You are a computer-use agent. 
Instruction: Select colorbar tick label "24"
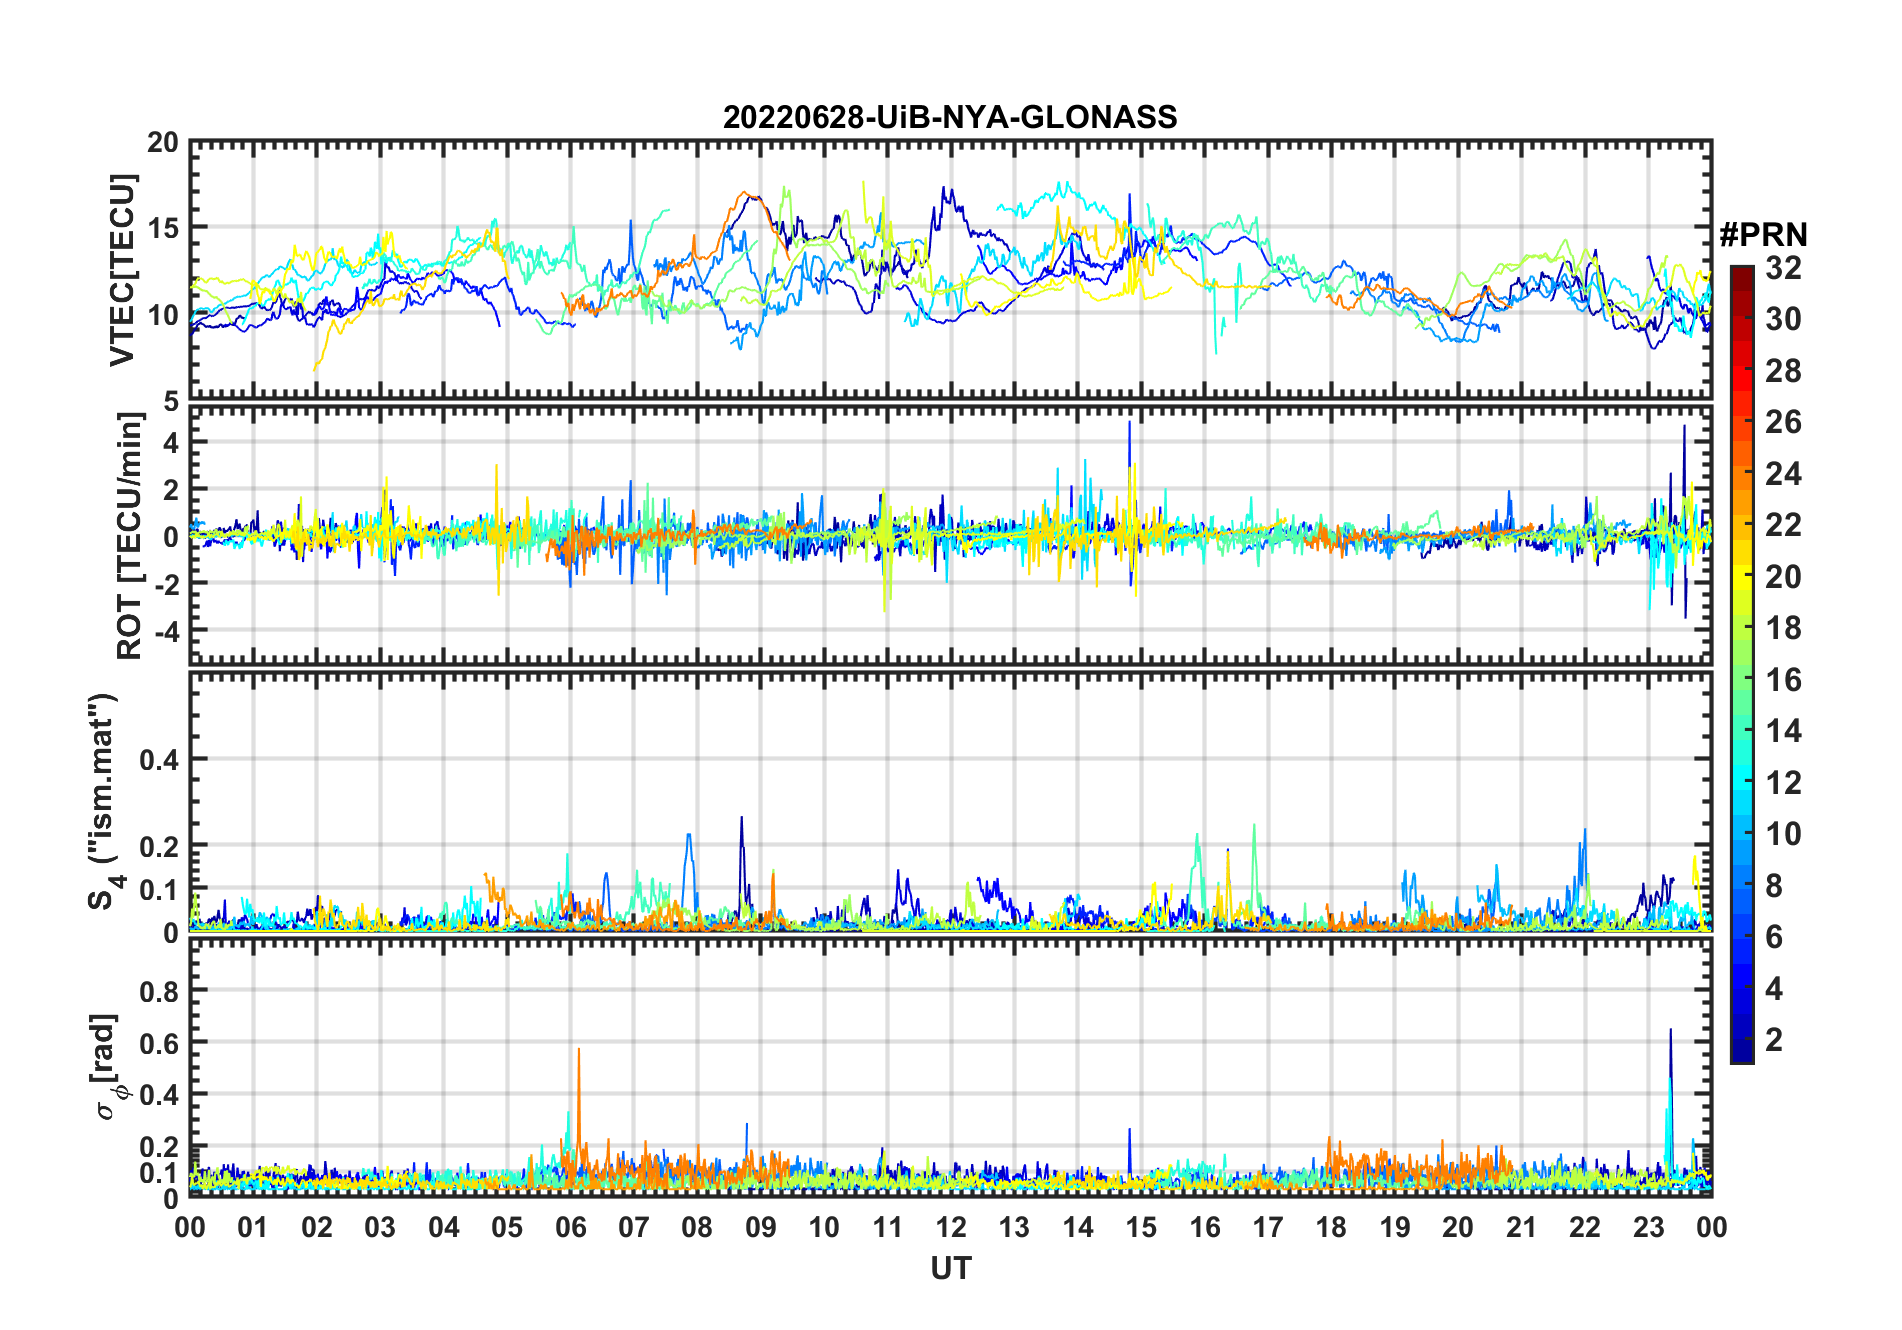[x=1783, y=474]
